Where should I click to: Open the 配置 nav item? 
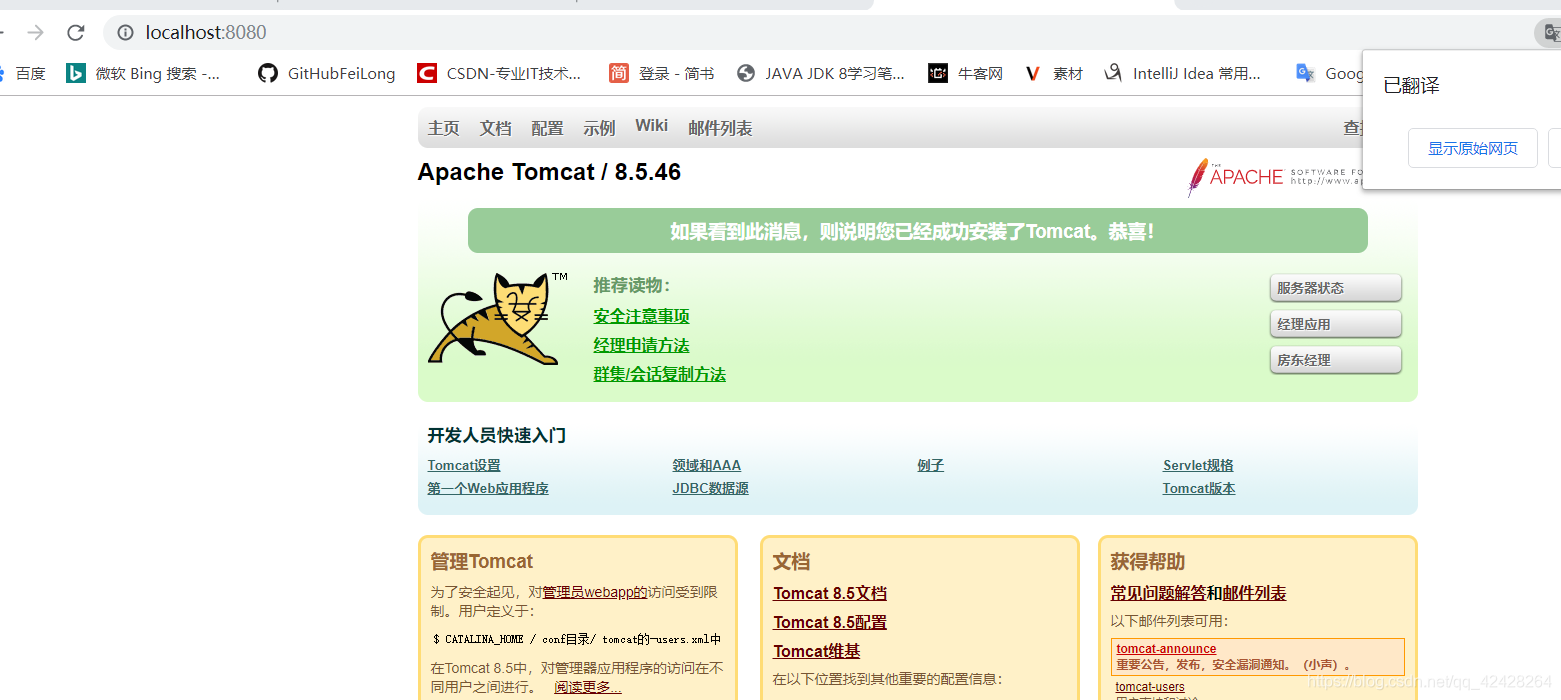548,128
